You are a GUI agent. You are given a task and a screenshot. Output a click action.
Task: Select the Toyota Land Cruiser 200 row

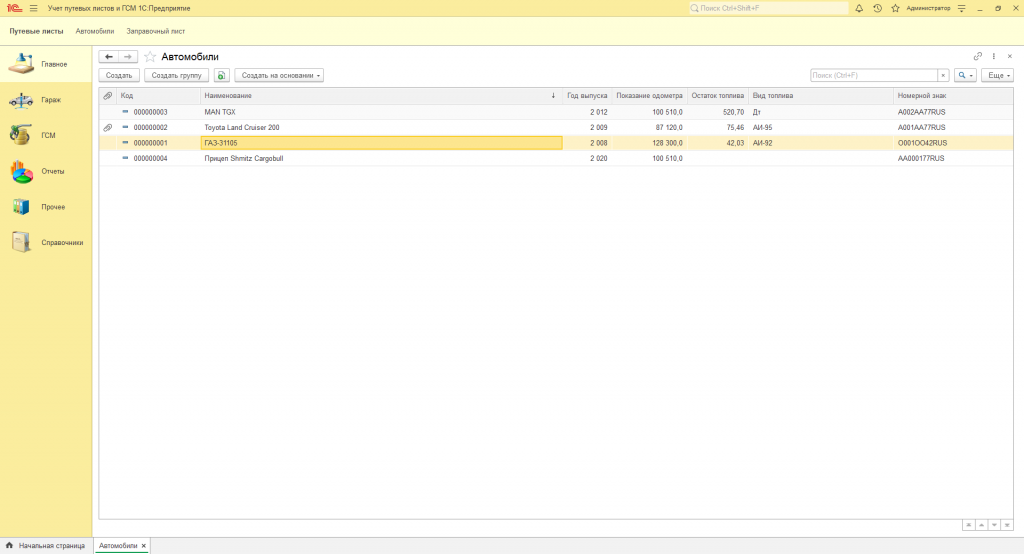(556, 127)
